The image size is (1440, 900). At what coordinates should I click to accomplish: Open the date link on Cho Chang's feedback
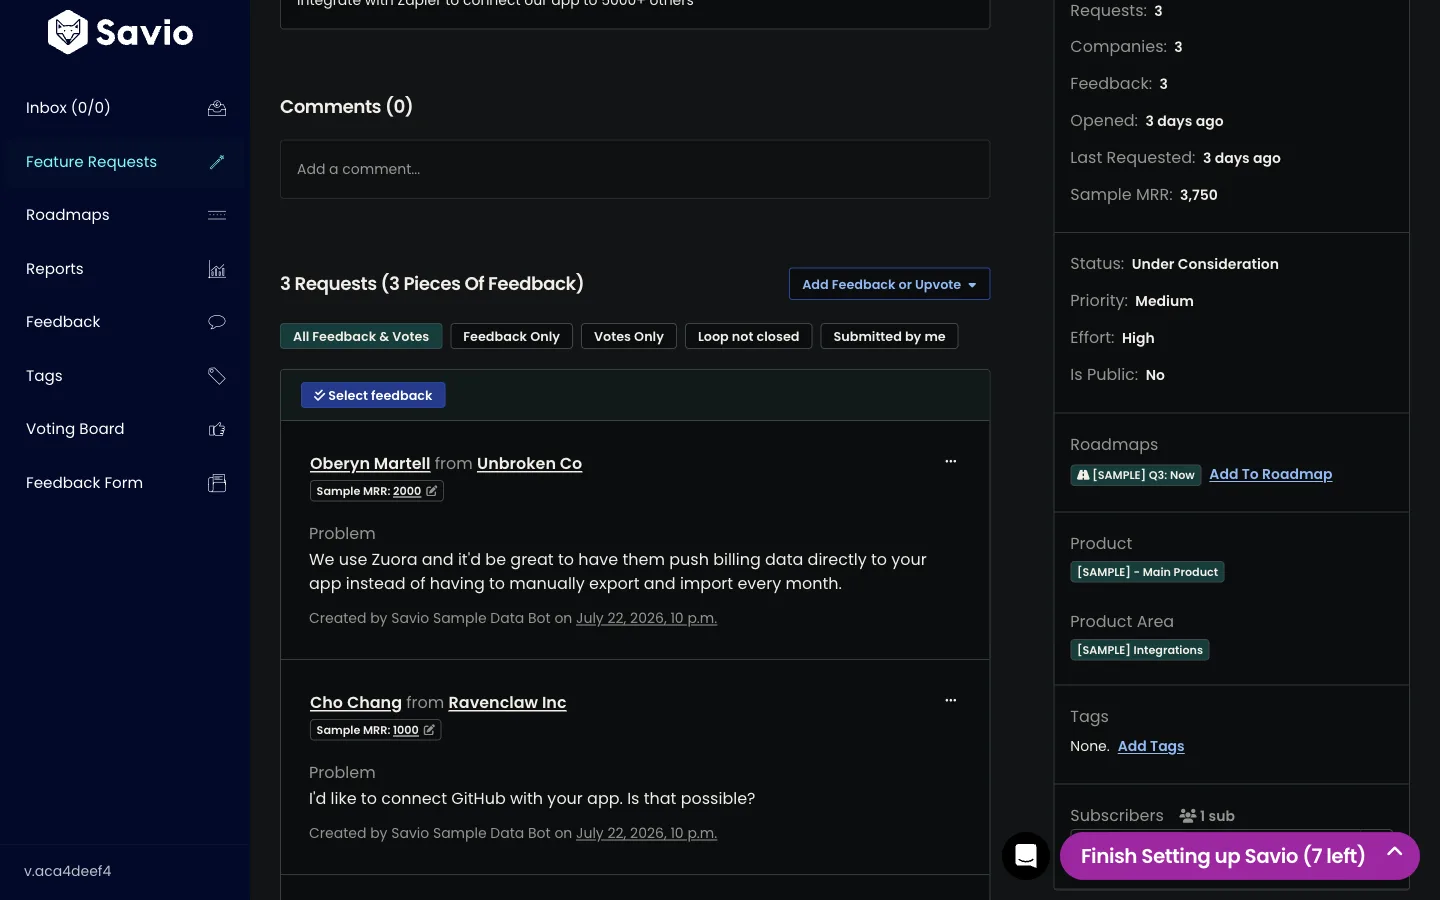[x=646, y=833]
